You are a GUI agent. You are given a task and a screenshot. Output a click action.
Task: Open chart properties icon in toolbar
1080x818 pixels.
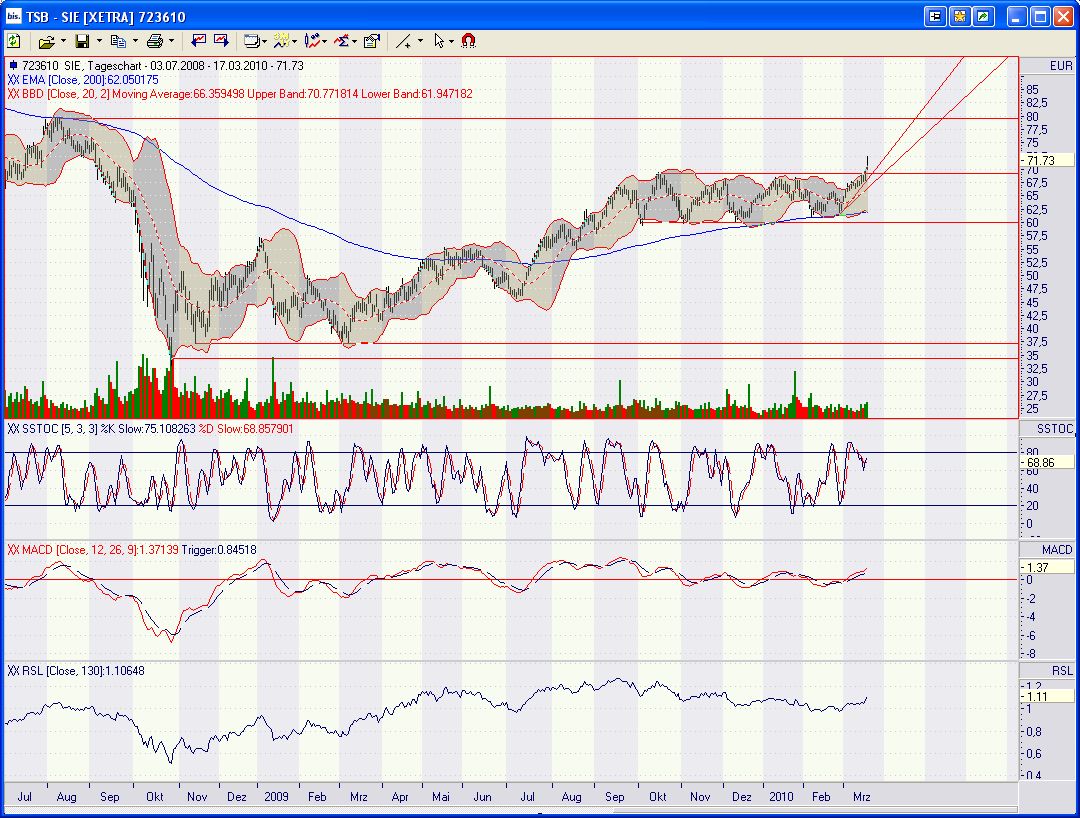point(372,41)
